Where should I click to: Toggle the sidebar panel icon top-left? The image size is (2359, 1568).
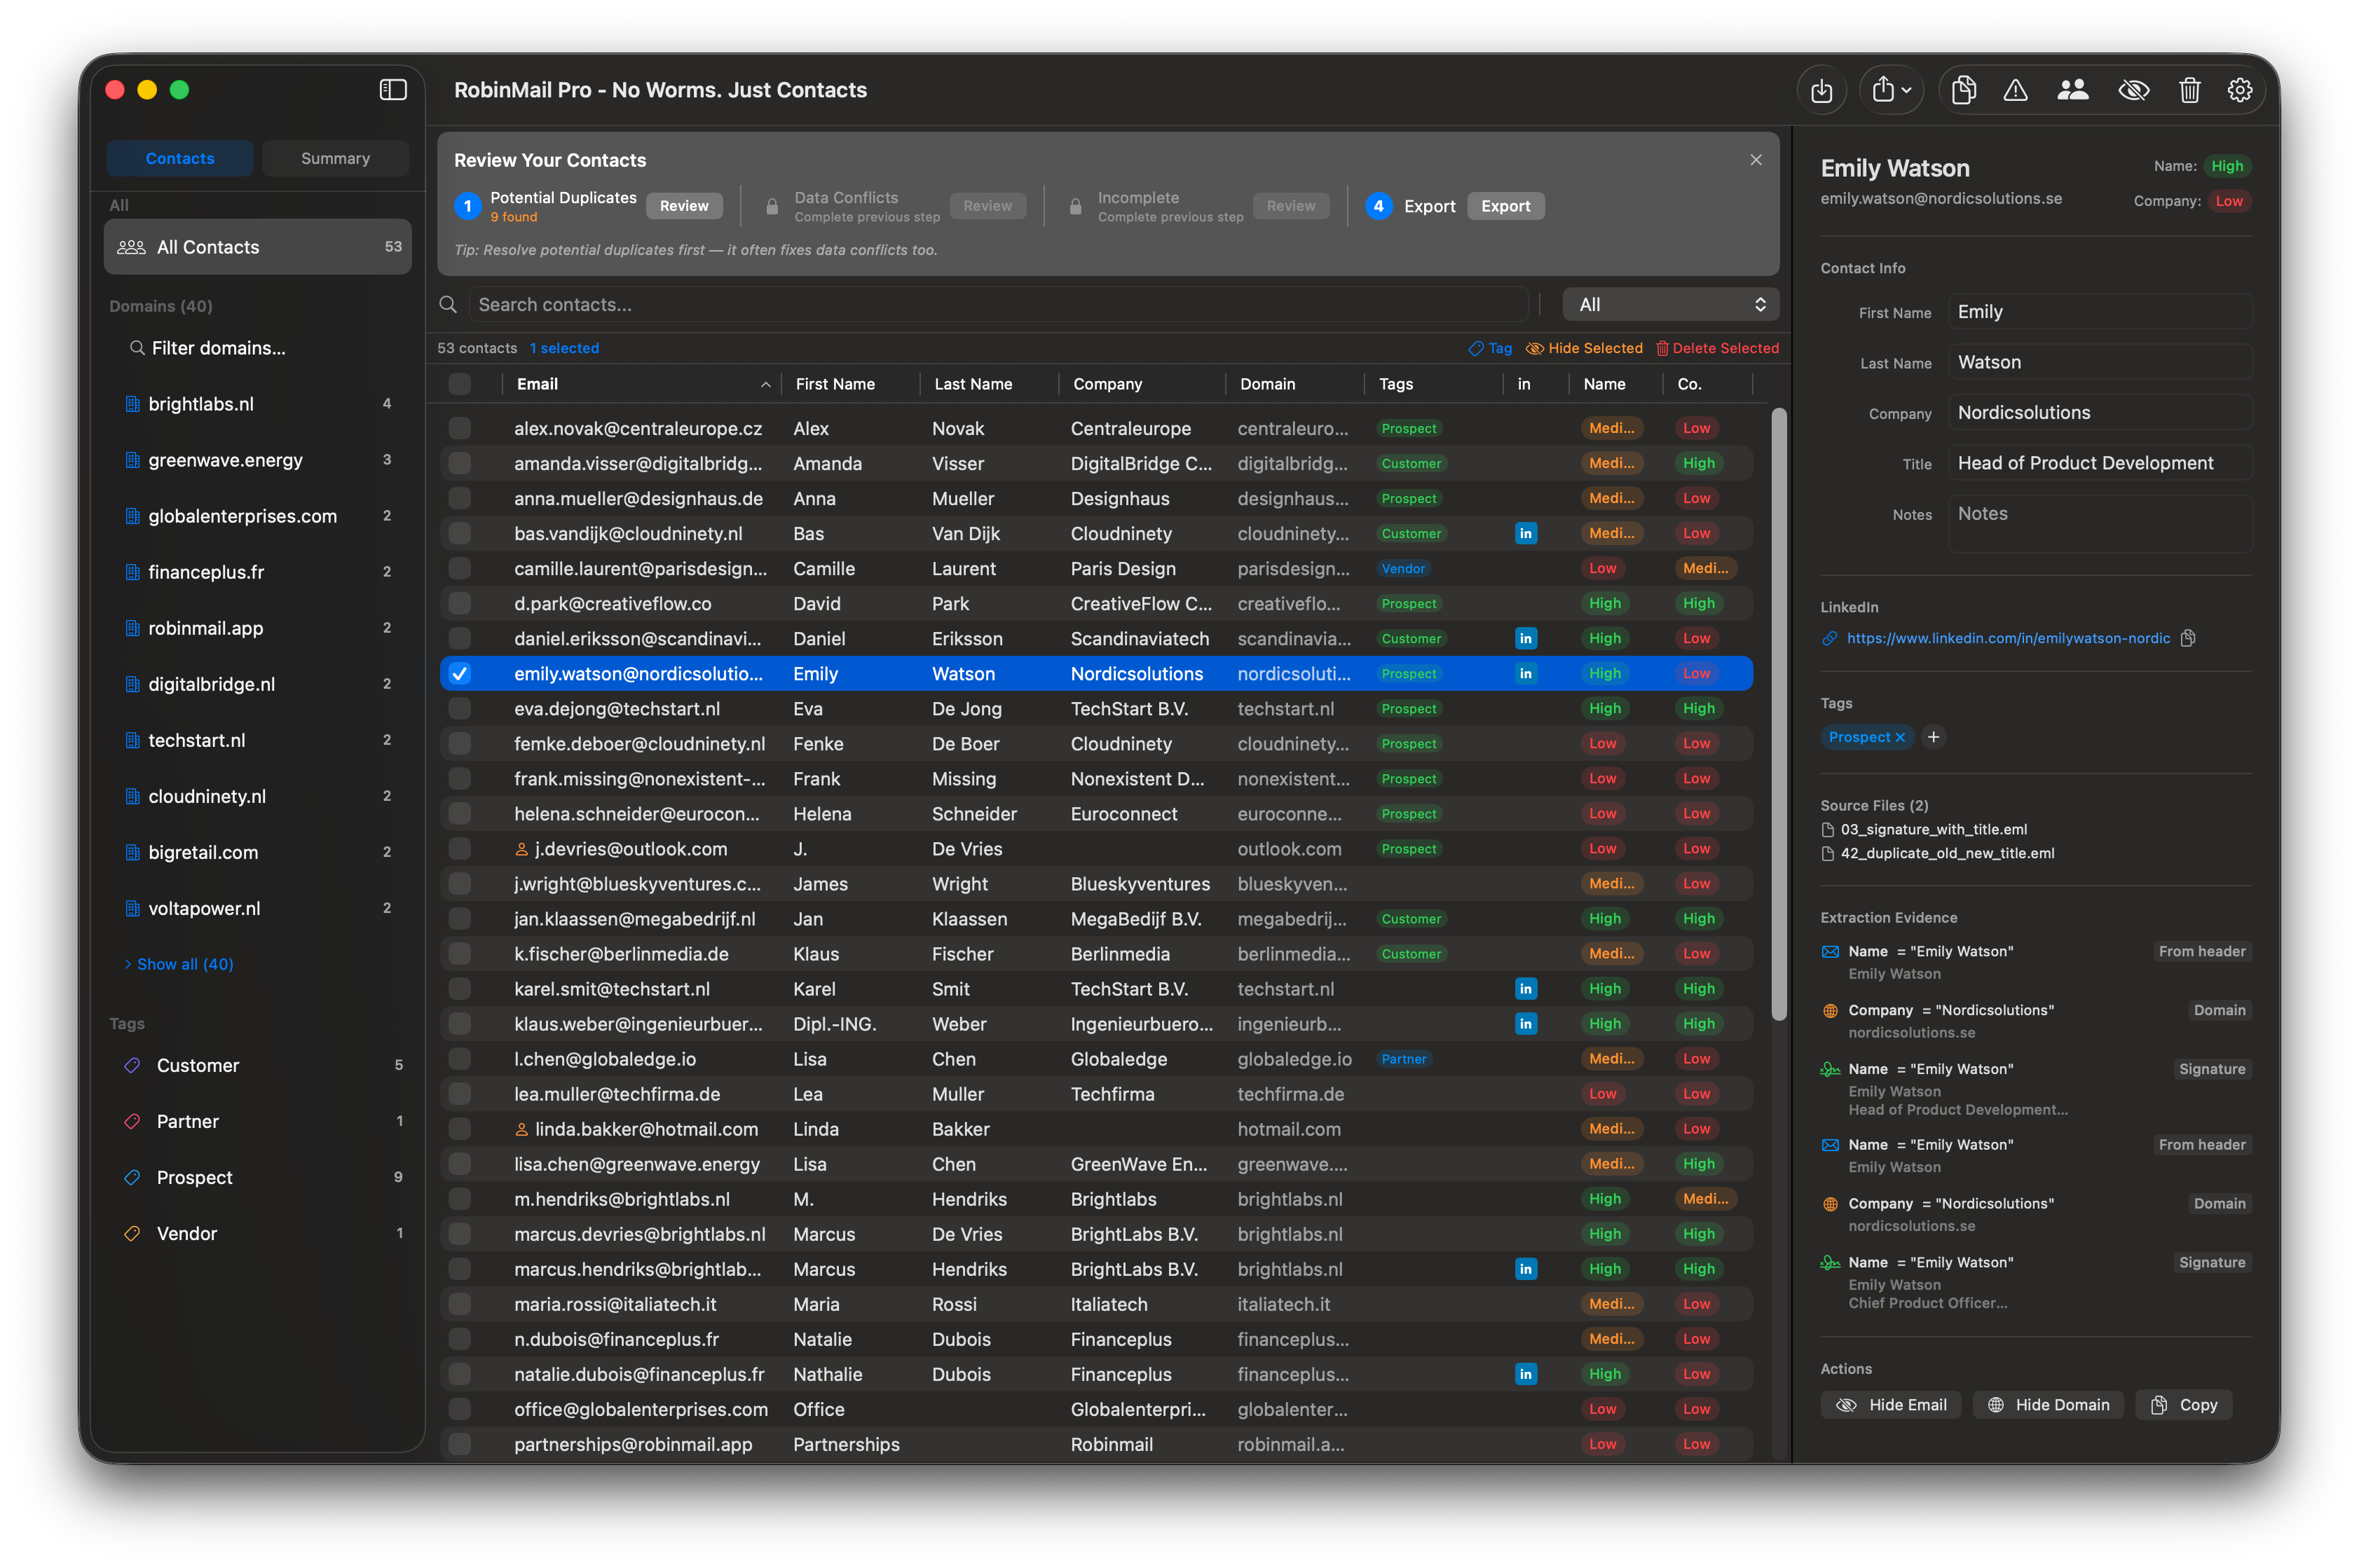click(393, 89)
